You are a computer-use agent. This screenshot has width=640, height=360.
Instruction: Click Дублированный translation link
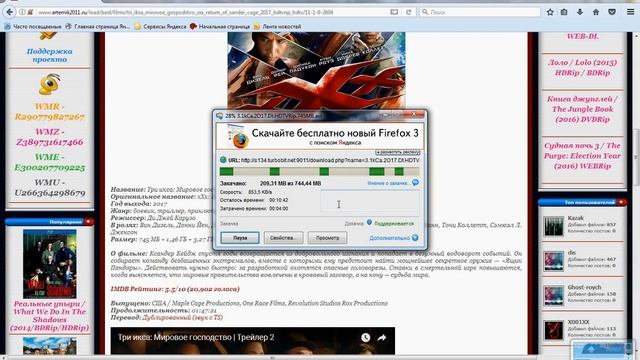coord(182,317)
